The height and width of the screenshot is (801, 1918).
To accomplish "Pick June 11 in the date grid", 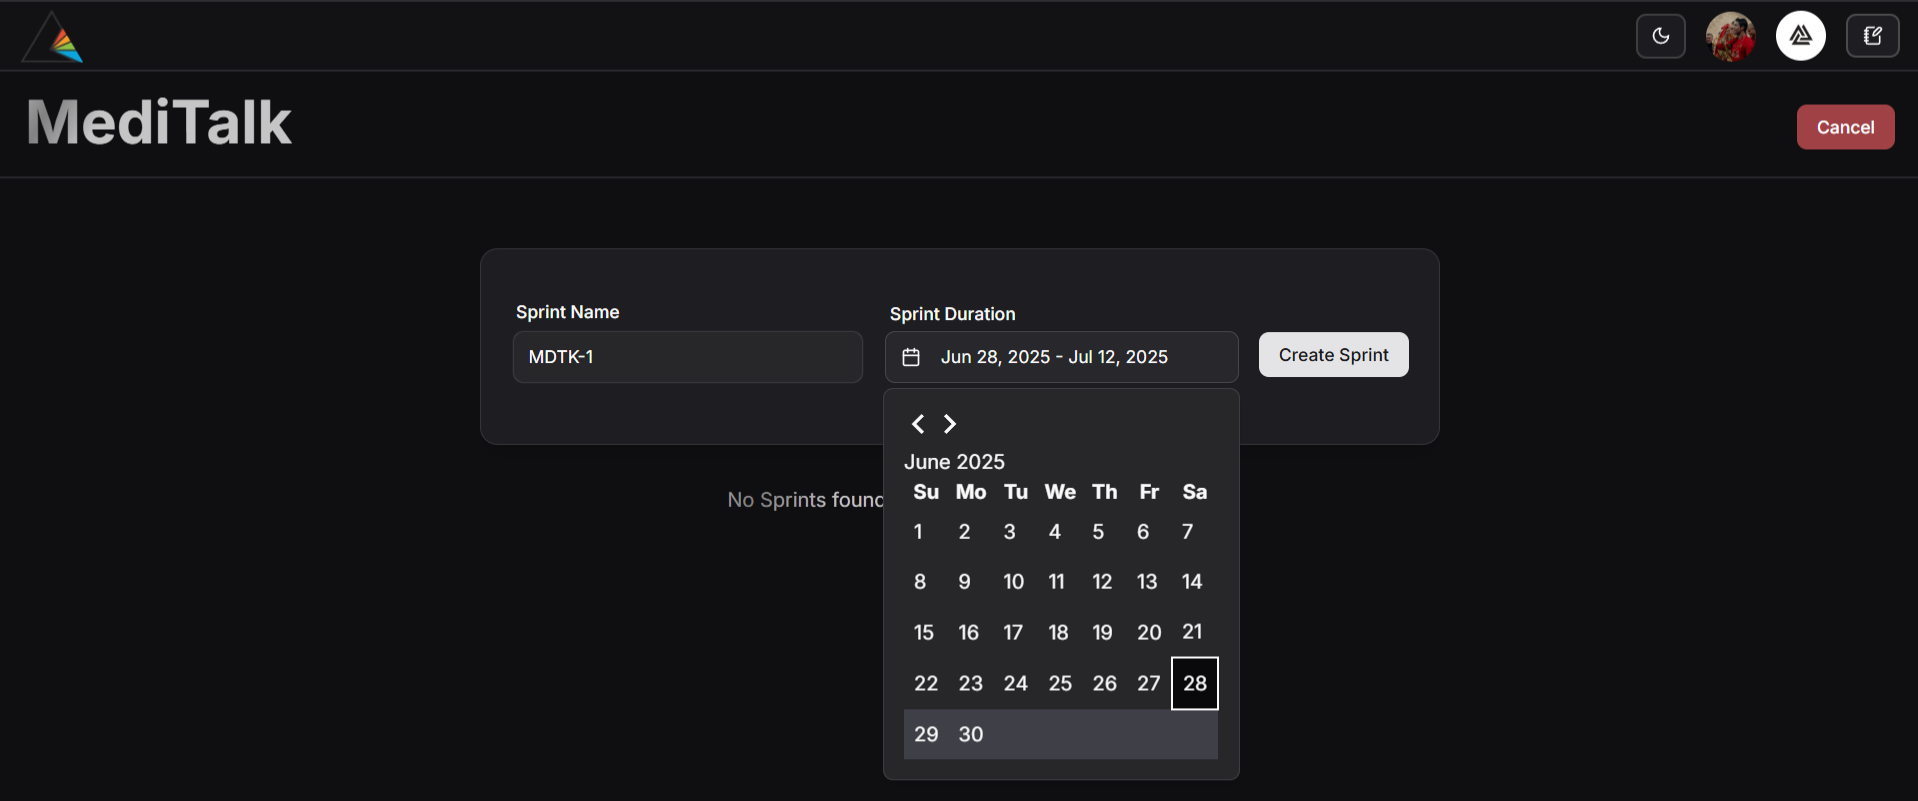I will (x=1057, y=582).
